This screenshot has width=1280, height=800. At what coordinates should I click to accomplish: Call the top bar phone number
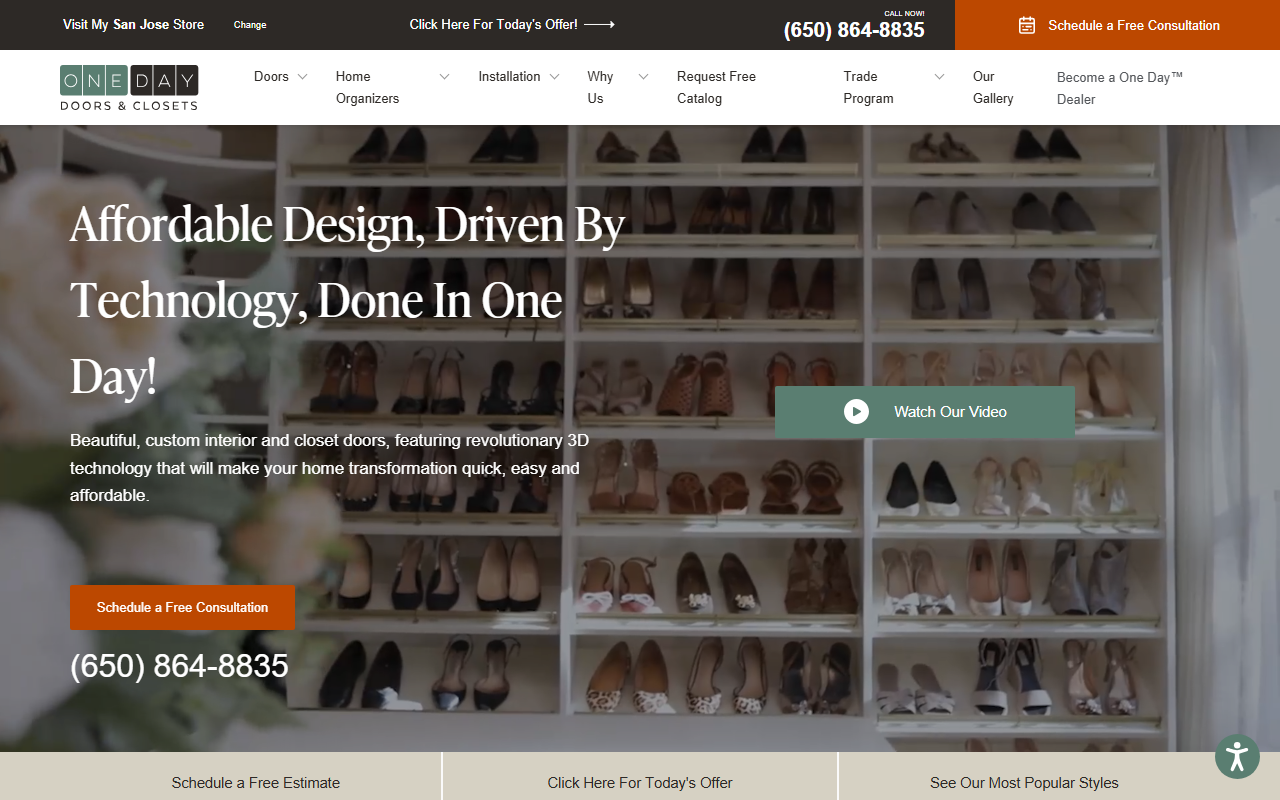coord(854,30)
